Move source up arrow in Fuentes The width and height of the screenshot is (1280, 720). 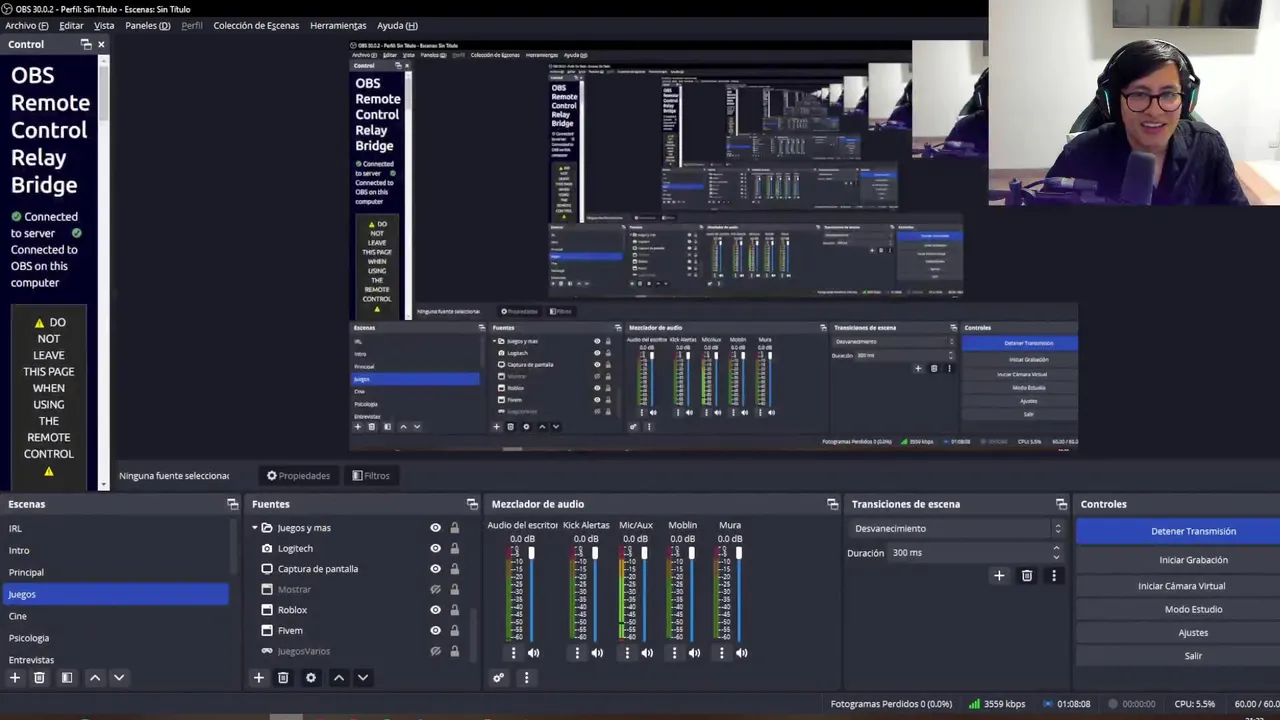click(x=339, y=678)
